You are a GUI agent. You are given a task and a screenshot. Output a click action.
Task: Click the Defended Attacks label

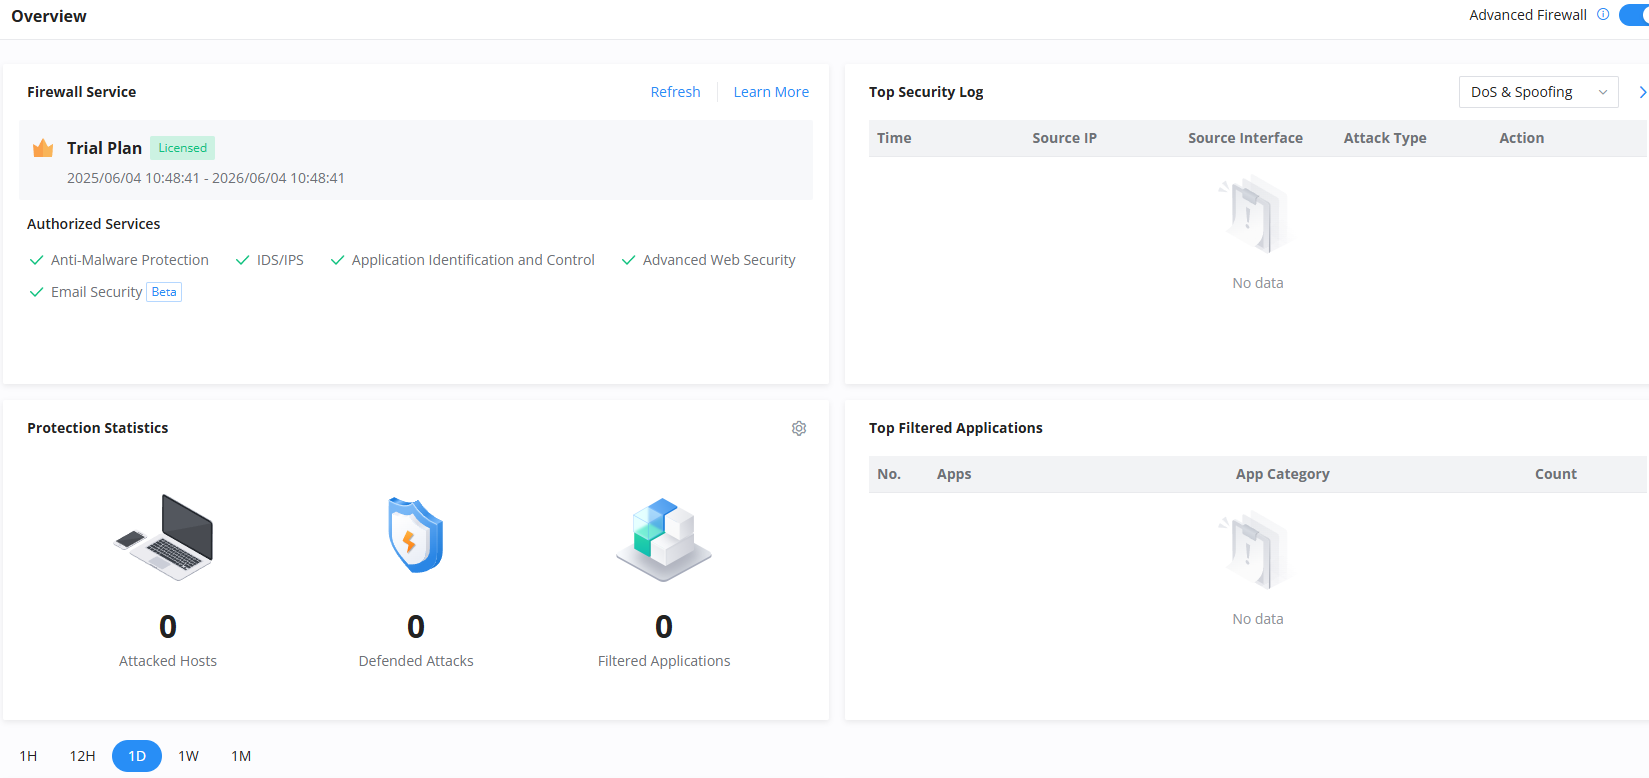(x=416, y=661)
